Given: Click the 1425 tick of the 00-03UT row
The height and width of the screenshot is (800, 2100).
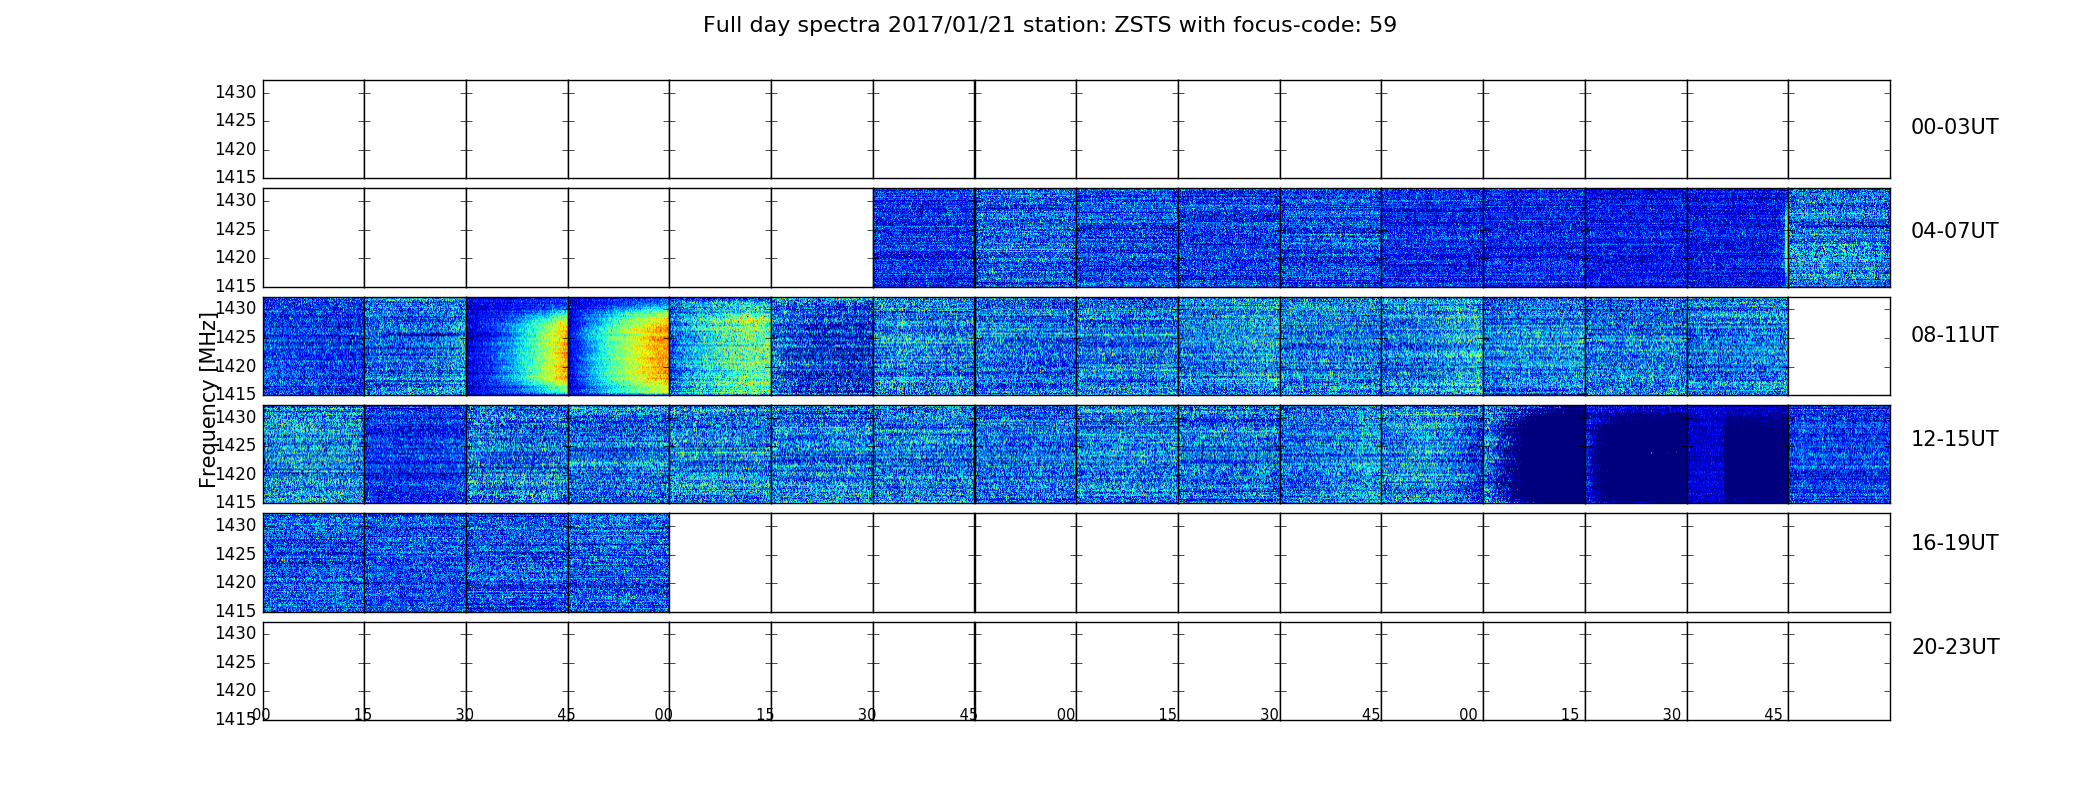Looking at the screenshot, I should click(236, 121).
